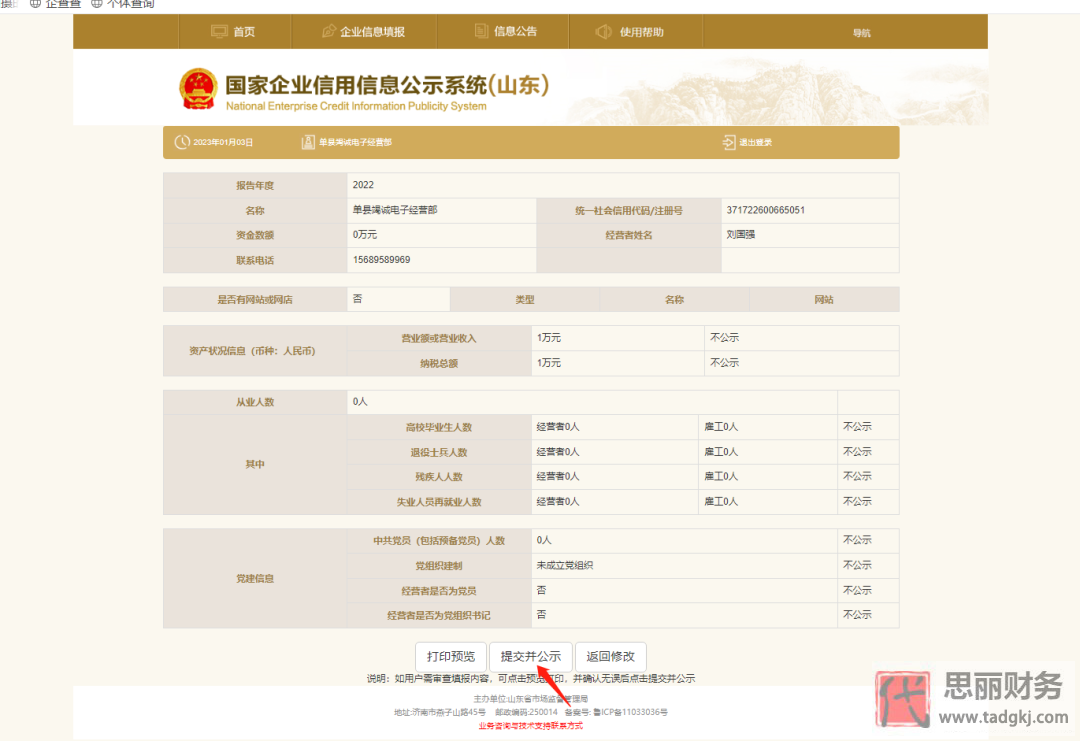Expand the 类型 field in the website section
The height and width of the screenshot is (741, 1080).
pos(524,298)
